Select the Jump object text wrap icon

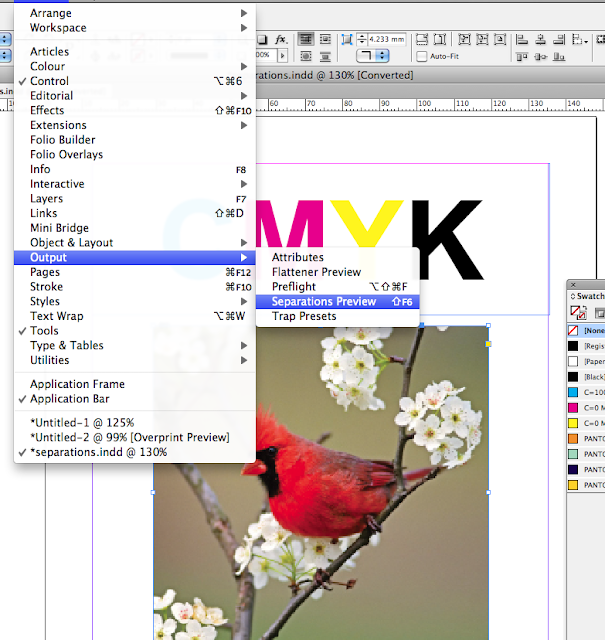325,56
